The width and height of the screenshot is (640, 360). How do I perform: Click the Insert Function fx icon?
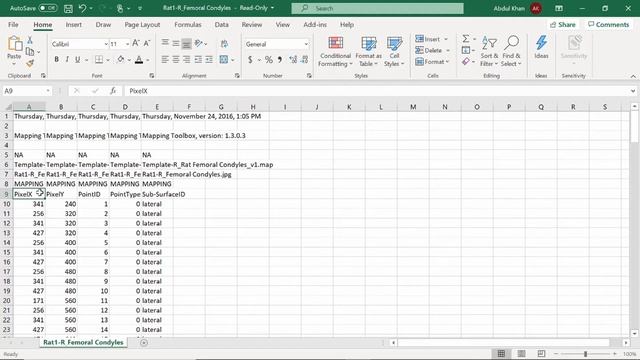coord(113,91)
